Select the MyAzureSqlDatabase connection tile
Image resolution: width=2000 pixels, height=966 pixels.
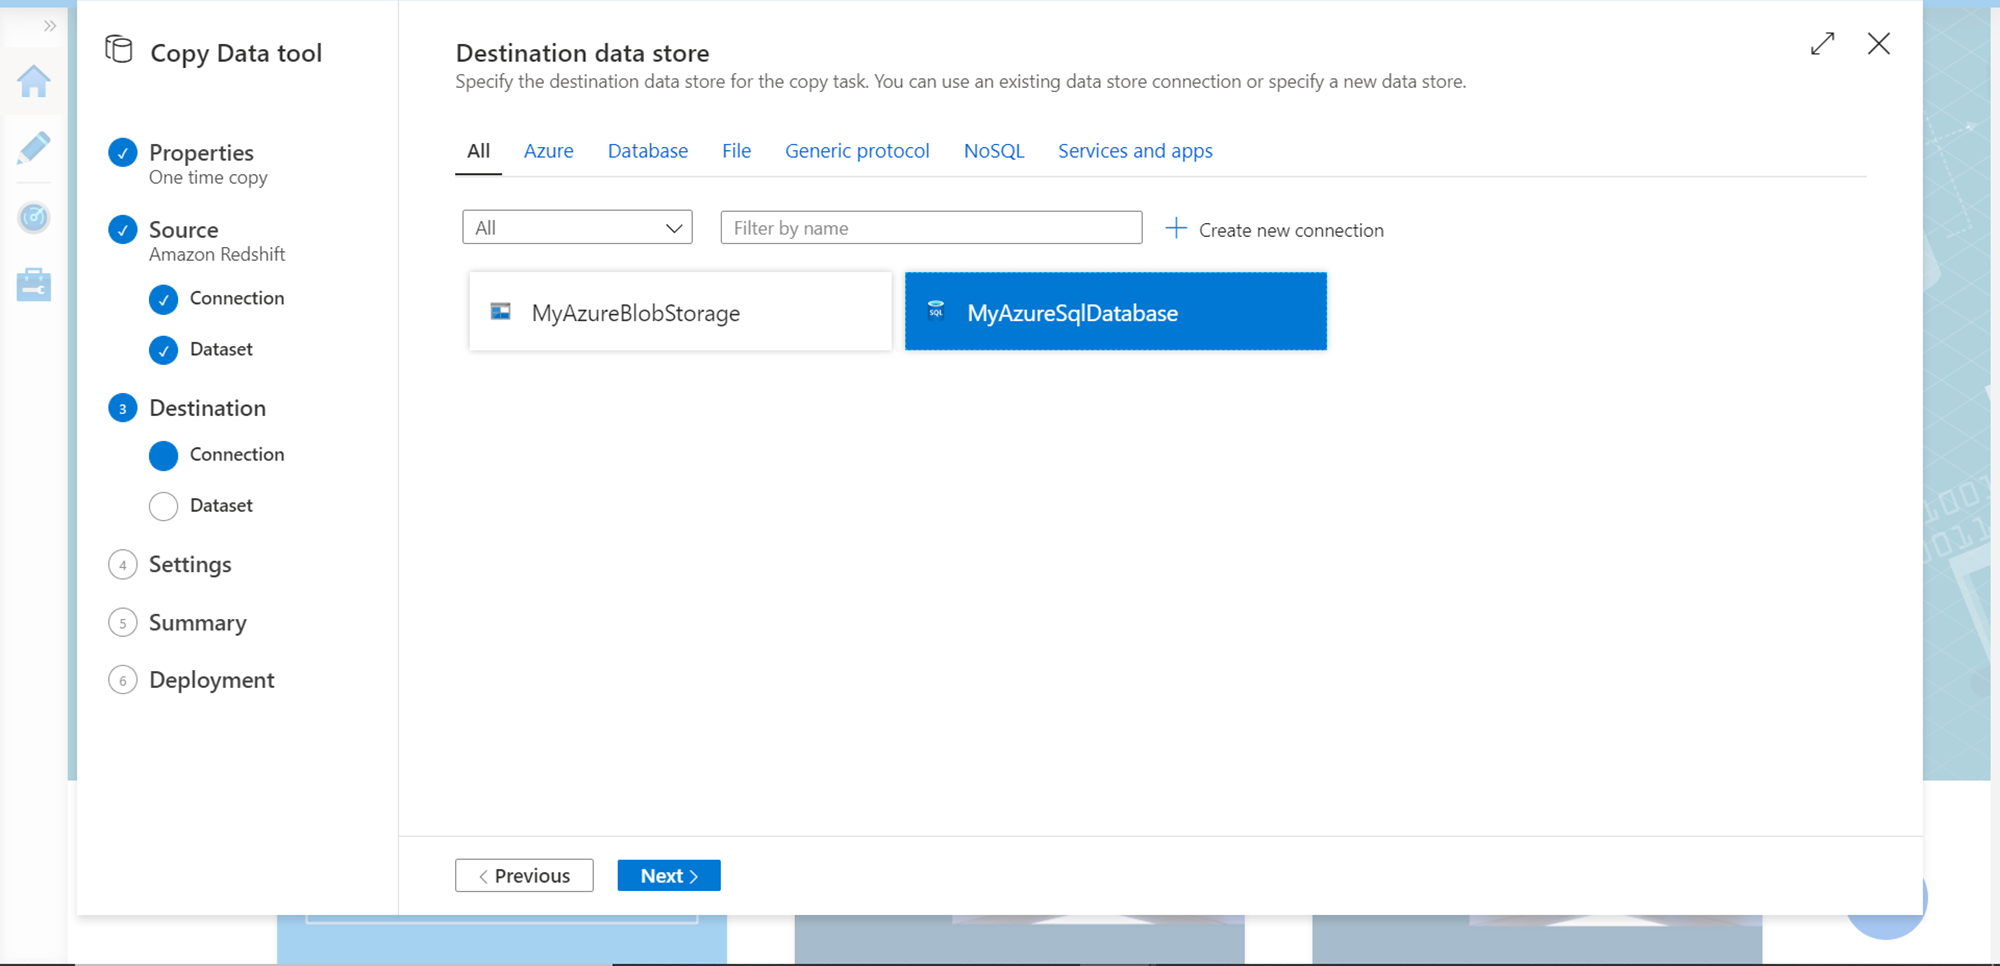pos(1116,312)
